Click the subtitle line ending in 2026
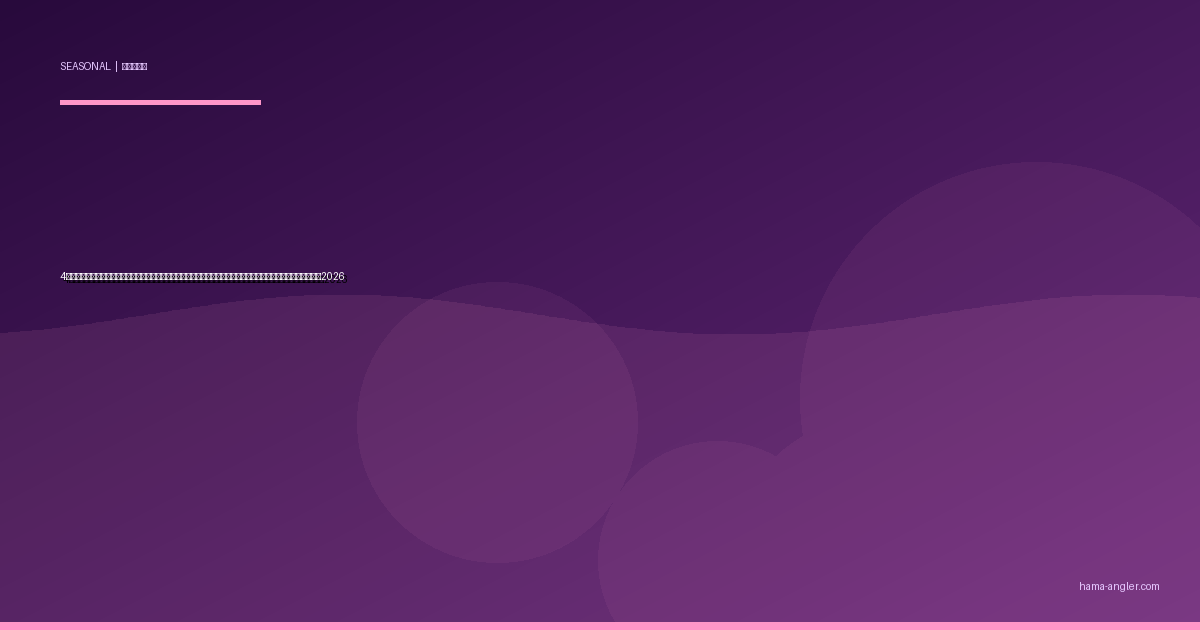The image size is (1200, 630). [202, 277]
